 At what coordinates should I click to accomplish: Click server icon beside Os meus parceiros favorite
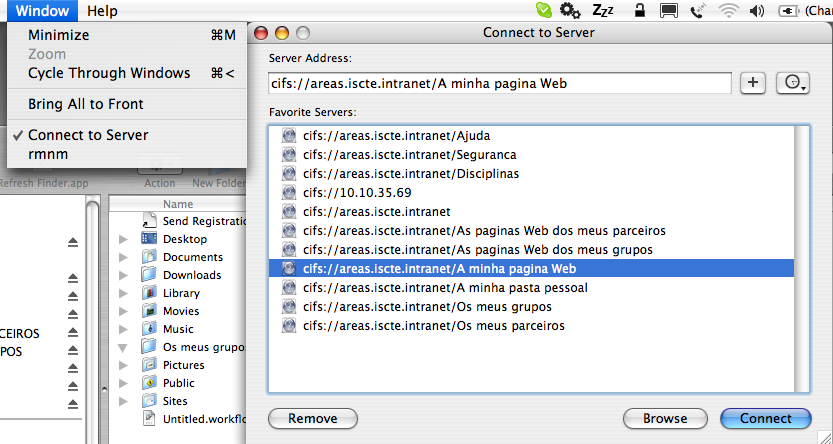click(x=288, y=326)
